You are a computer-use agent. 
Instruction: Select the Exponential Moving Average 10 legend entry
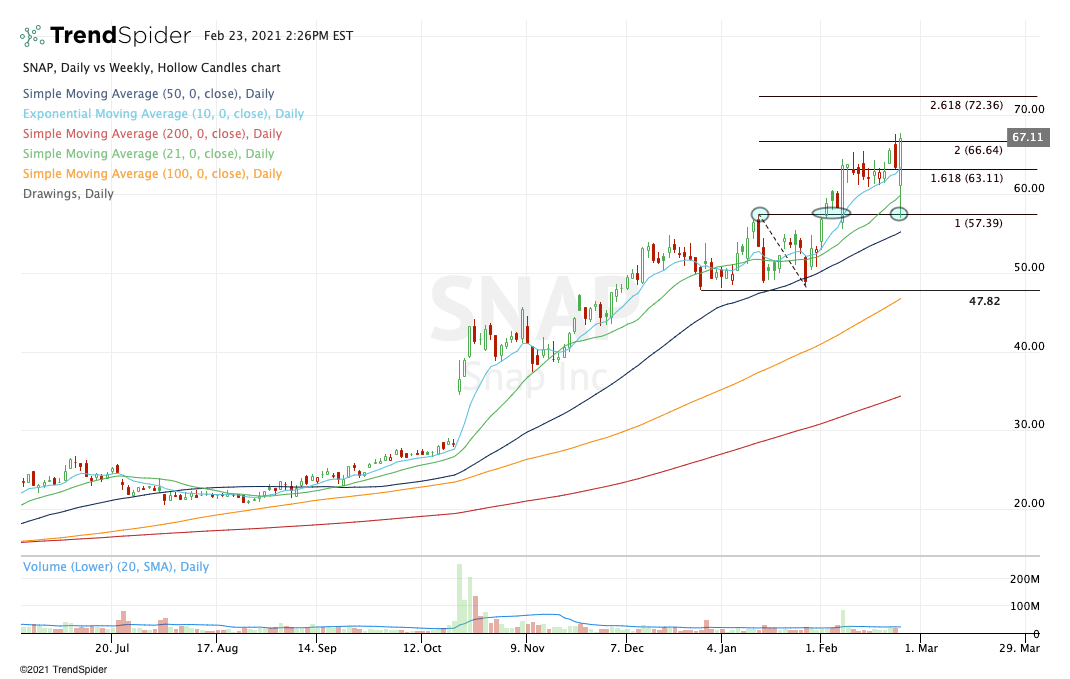point(162,114)
